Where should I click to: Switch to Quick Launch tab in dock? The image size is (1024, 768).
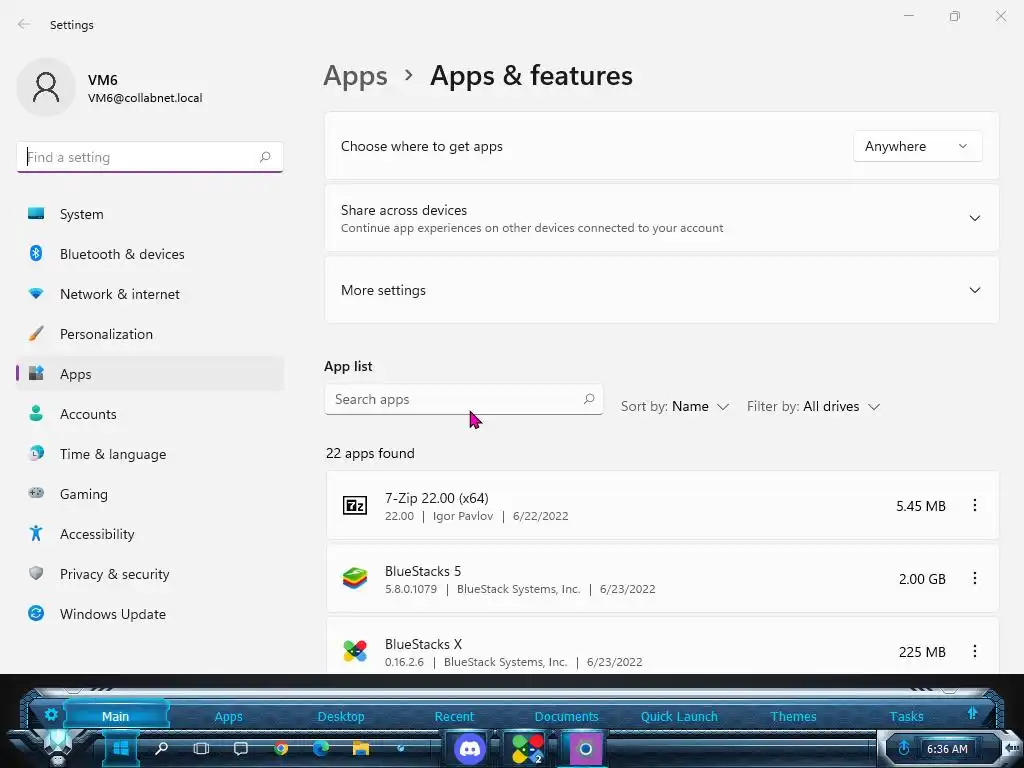pos(679,716)
